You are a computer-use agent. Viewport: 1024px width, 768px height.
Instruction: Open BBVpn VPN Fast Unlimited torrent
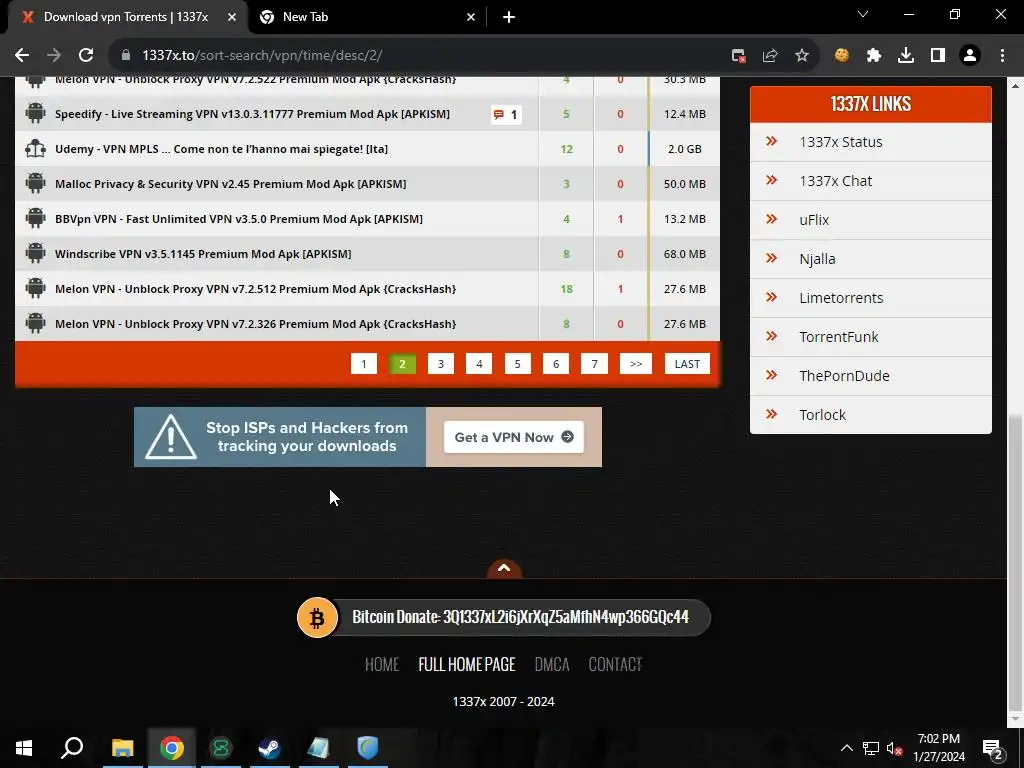[x=238, y=219]
